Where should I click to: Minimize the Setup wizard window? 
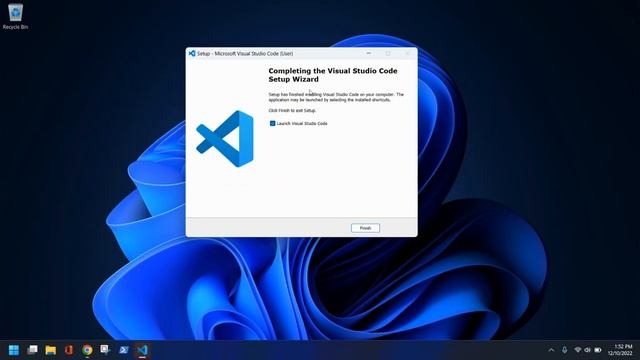tap(369, 53)
